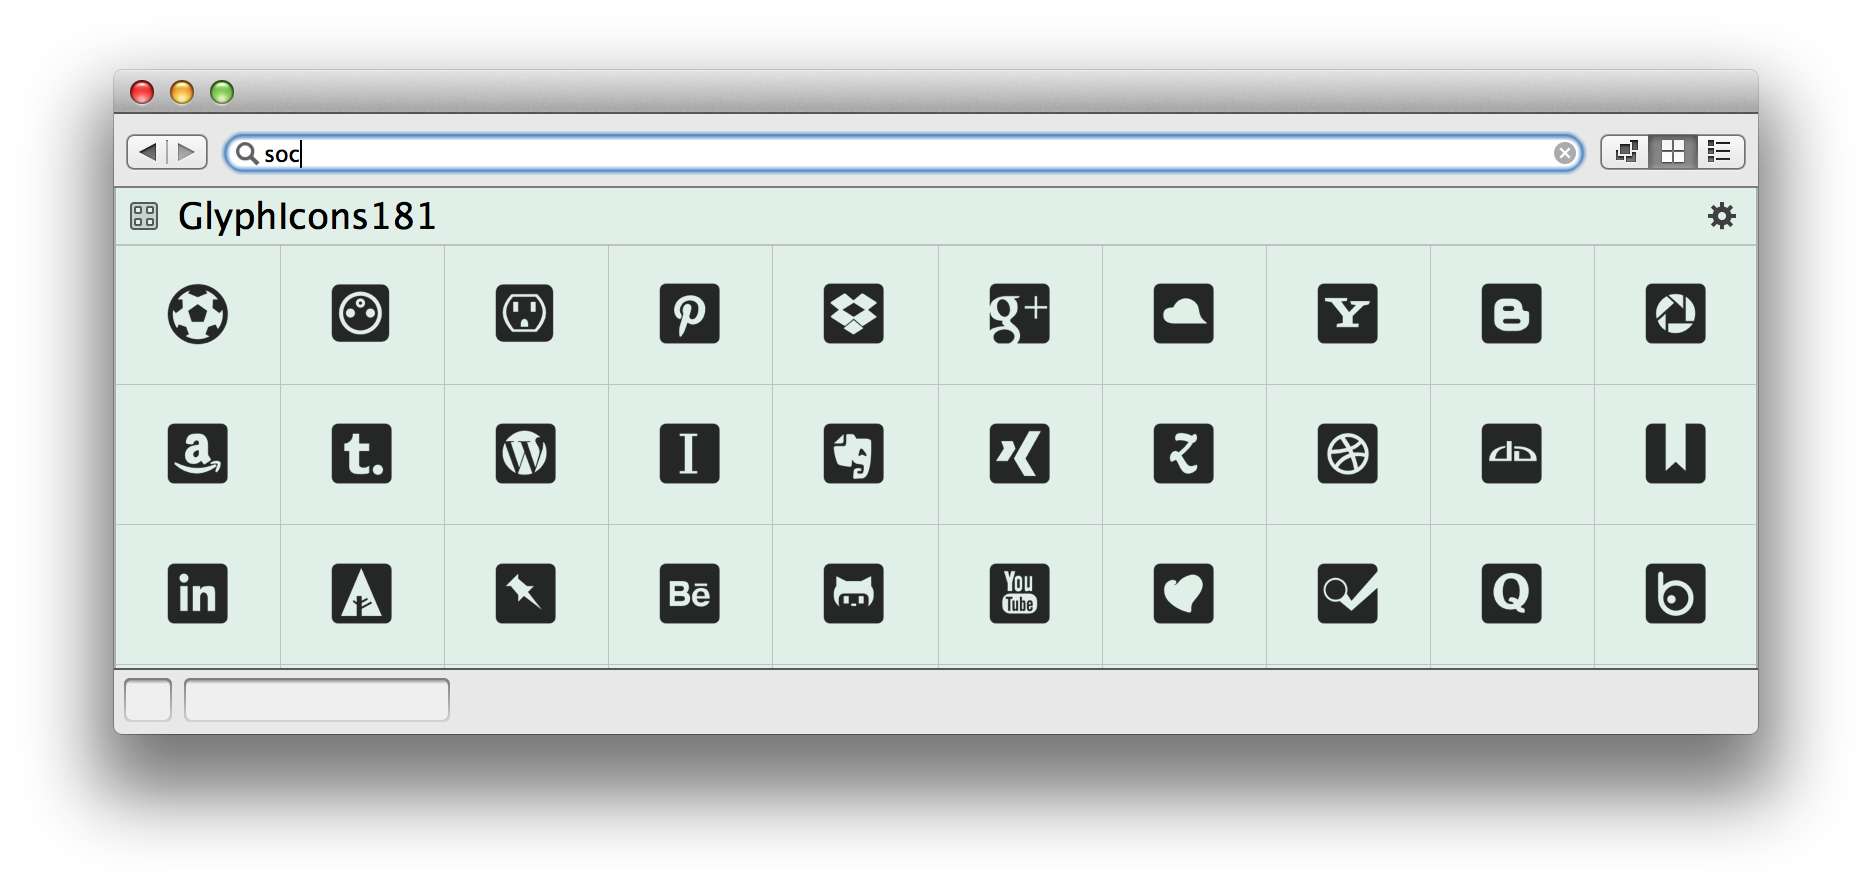Pick the Amazon icon
The width and height of the screenshot is (1872, 892).
coord(197,454)
